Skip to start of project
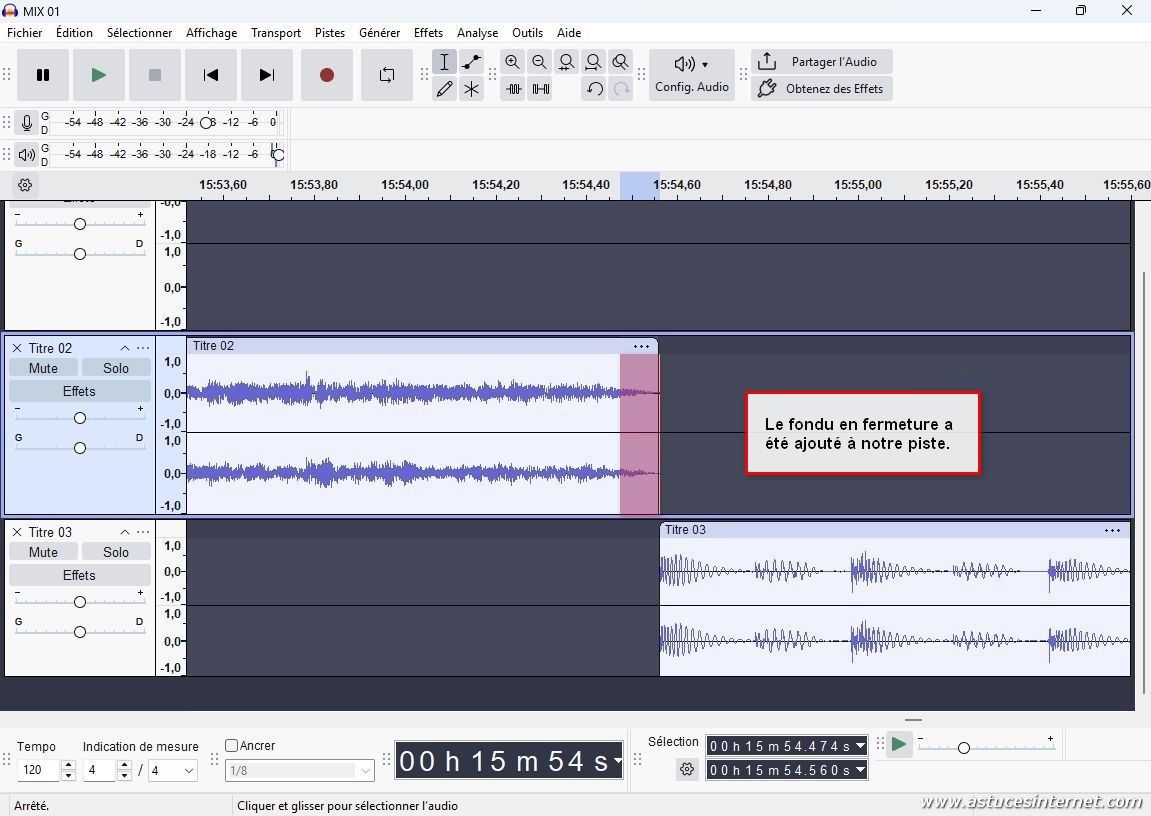This screenshot has height=816, width=1151. pyautogui.click(x=210, y=75)
